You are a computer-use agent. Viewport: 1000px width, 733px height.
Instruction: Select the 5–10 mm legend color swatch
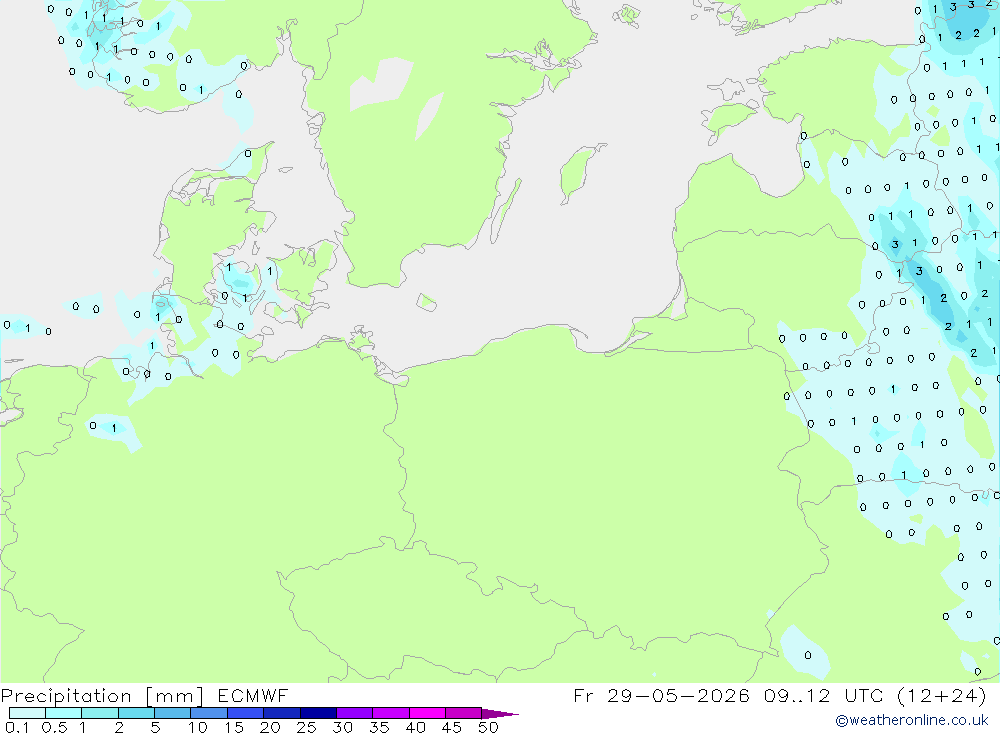click(173, 713)
